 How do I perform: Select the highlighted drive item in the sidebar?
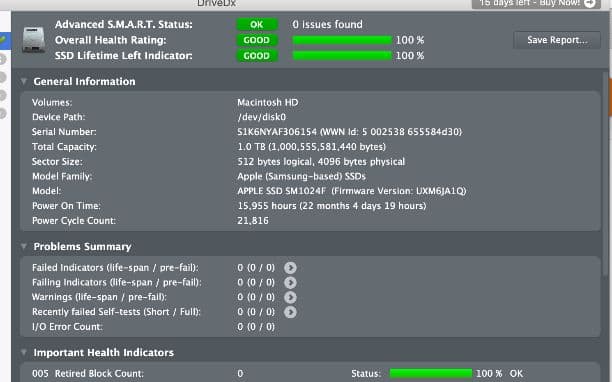tap(5, 40)
